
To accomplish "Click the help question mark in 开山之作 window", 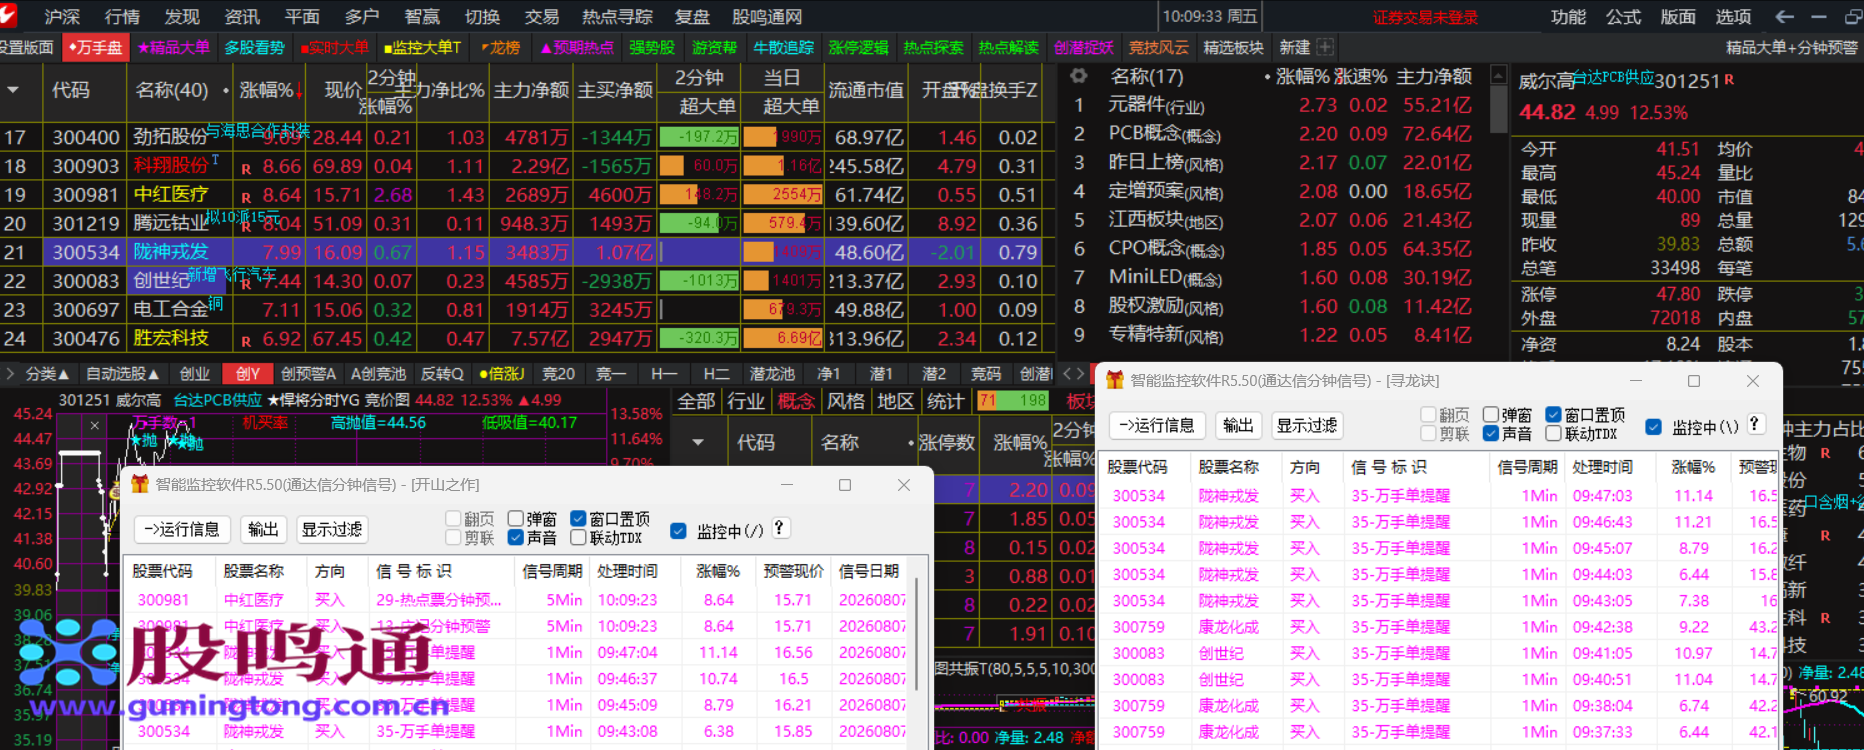I will 780,528.
